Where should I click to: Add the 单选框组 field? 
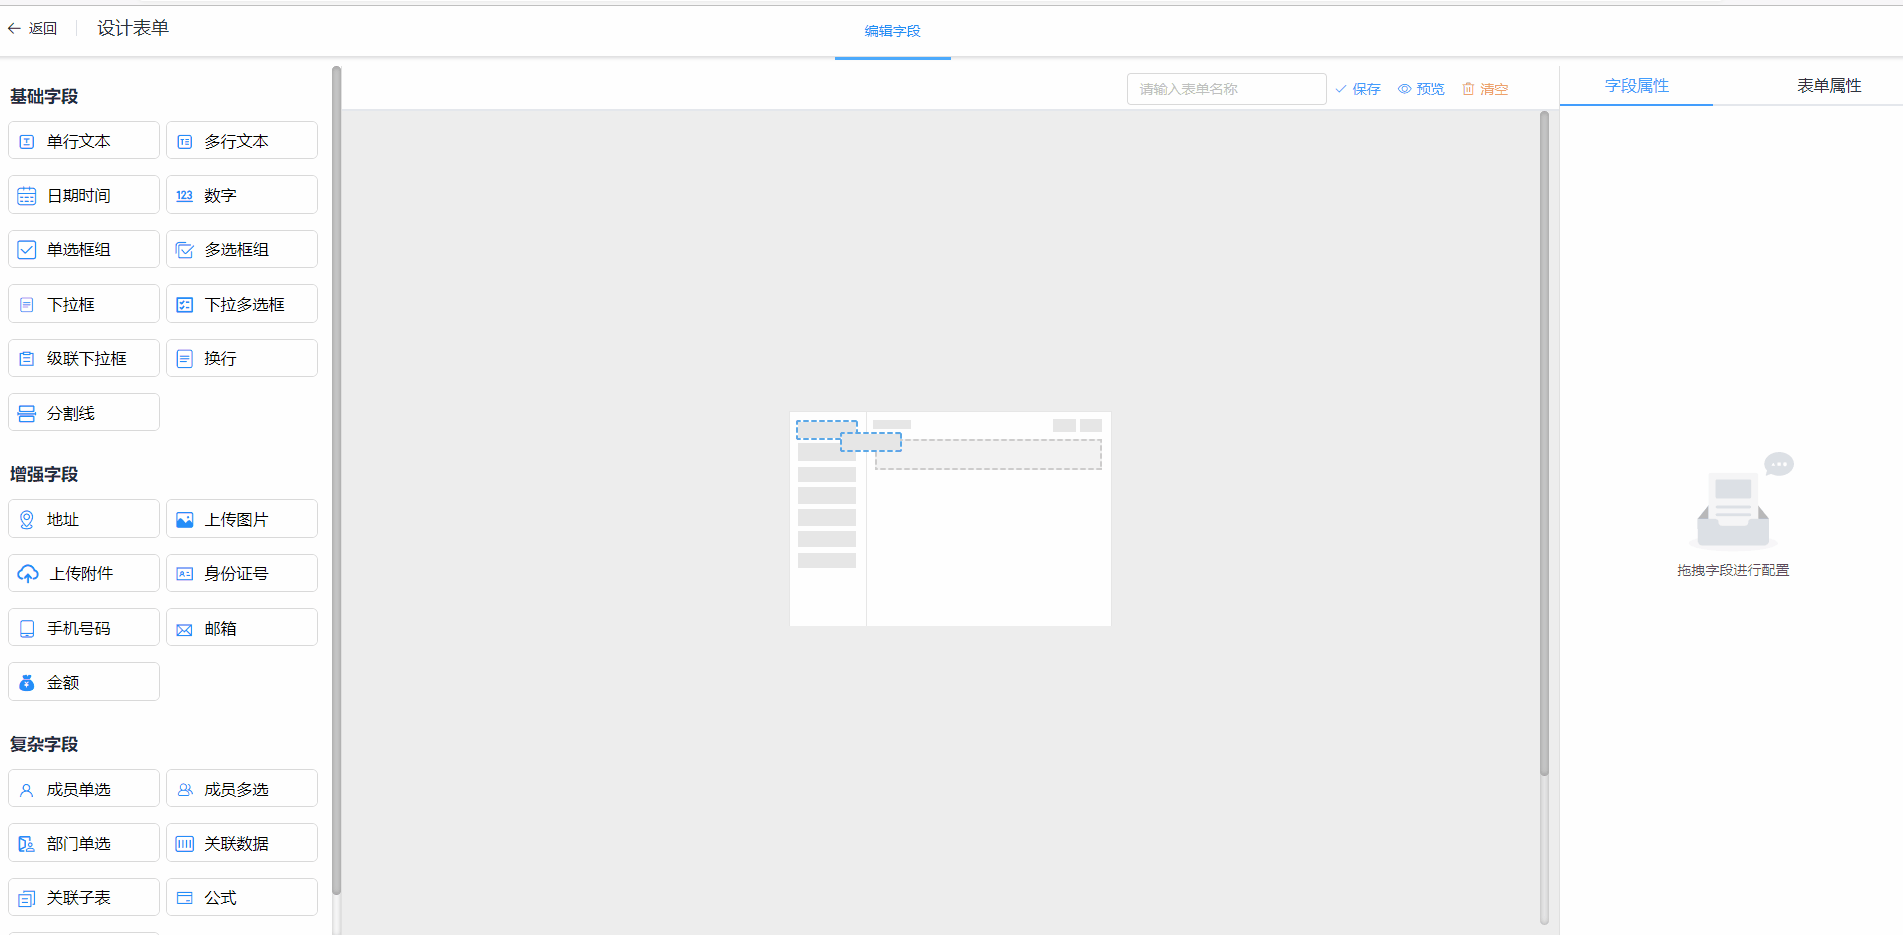(x=84, y=249)
